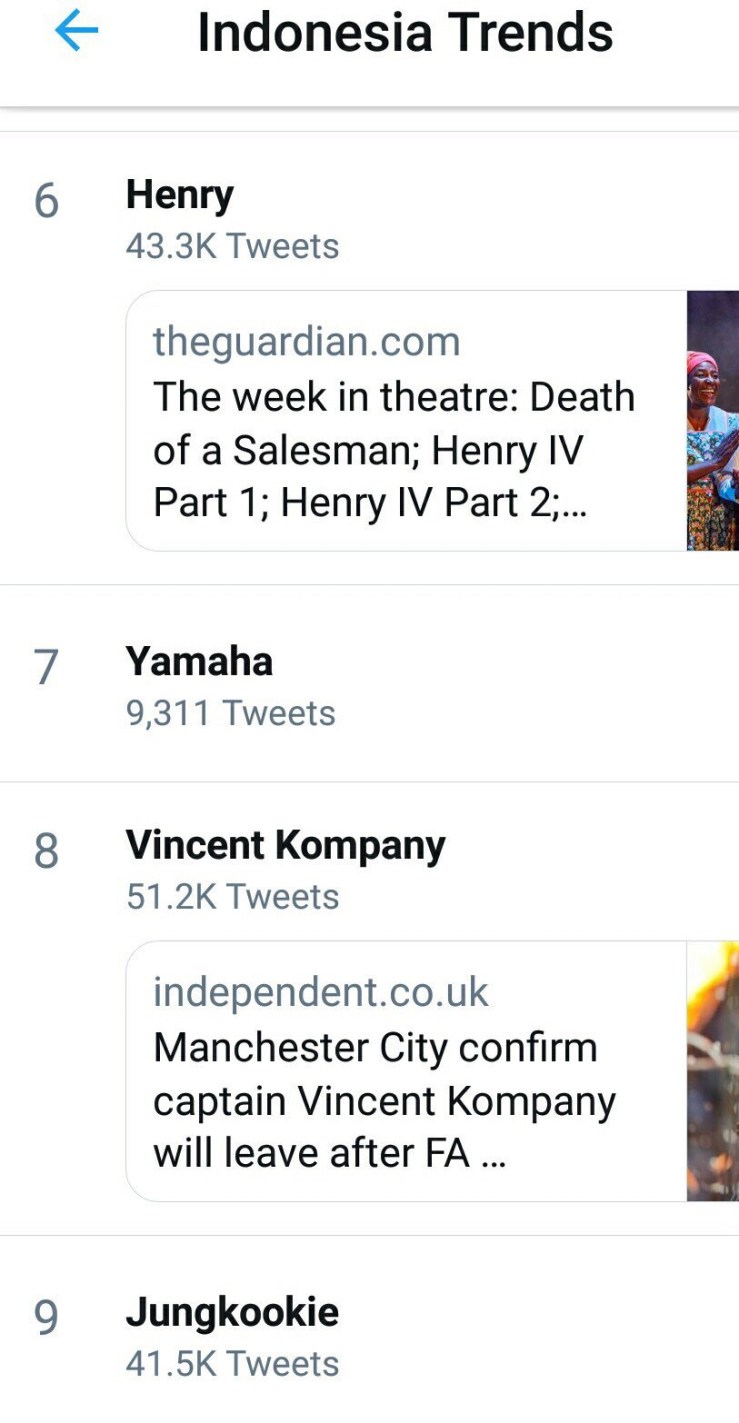The height and width of the screenshot is (1423, 739).
Task: Open Manchester City confirm captain article headline
Action: tap(384, 1100)
